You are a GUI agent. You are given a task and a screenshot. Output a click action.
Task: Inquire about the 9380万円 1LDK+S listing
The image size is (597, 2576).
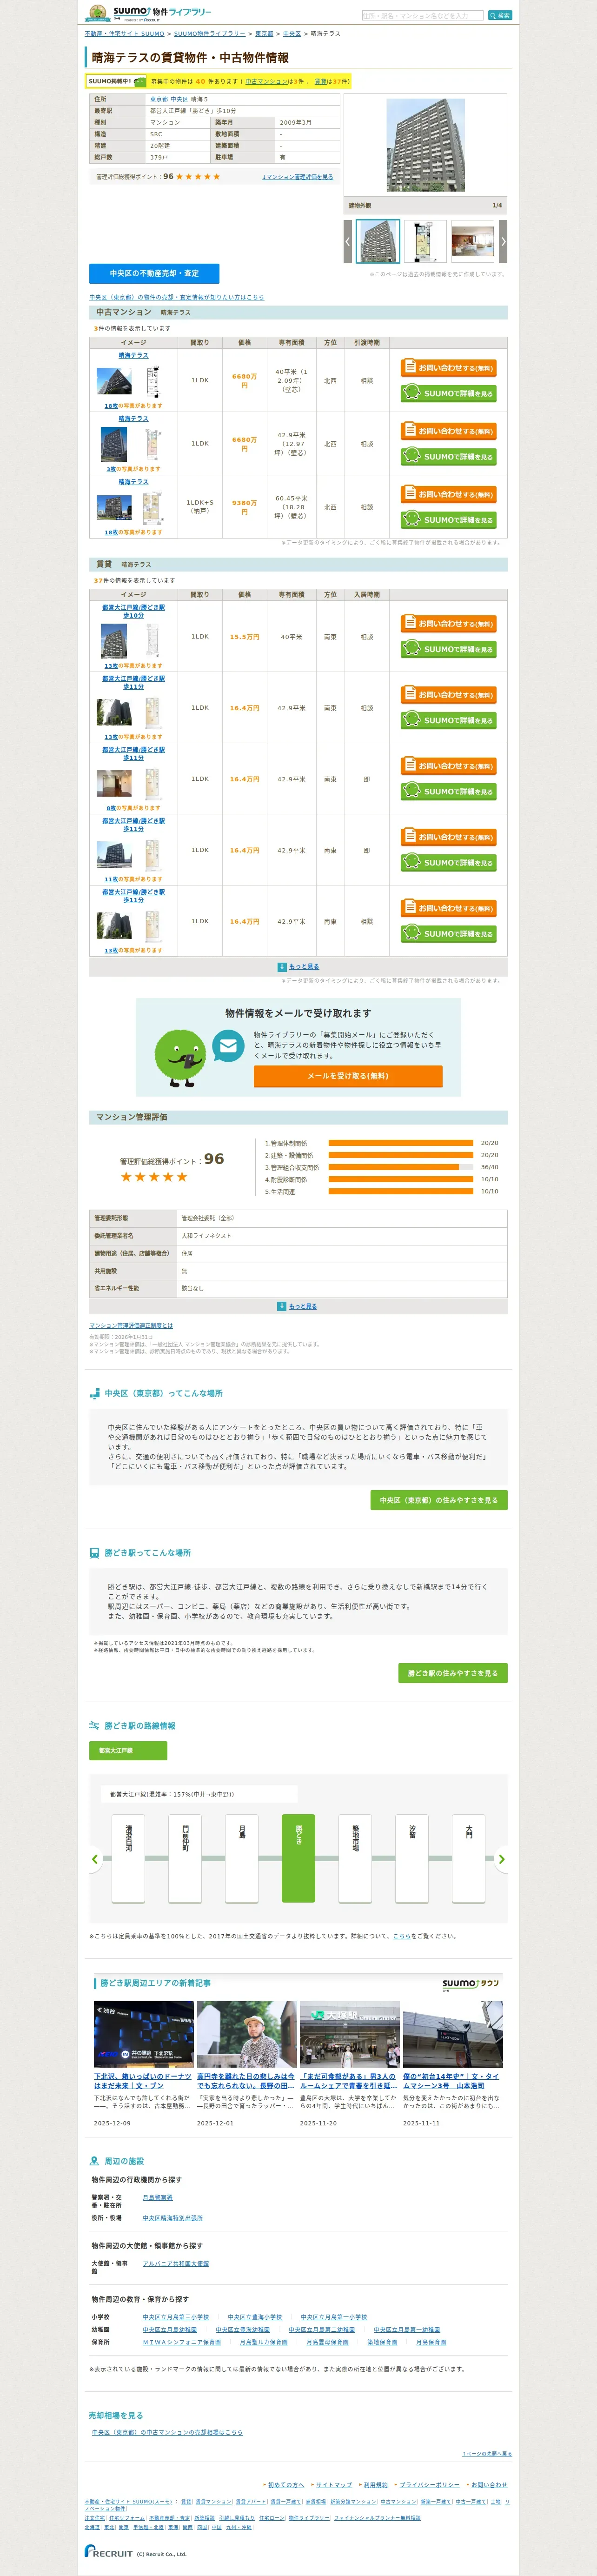pyautogui.click(x=448, y=494)
